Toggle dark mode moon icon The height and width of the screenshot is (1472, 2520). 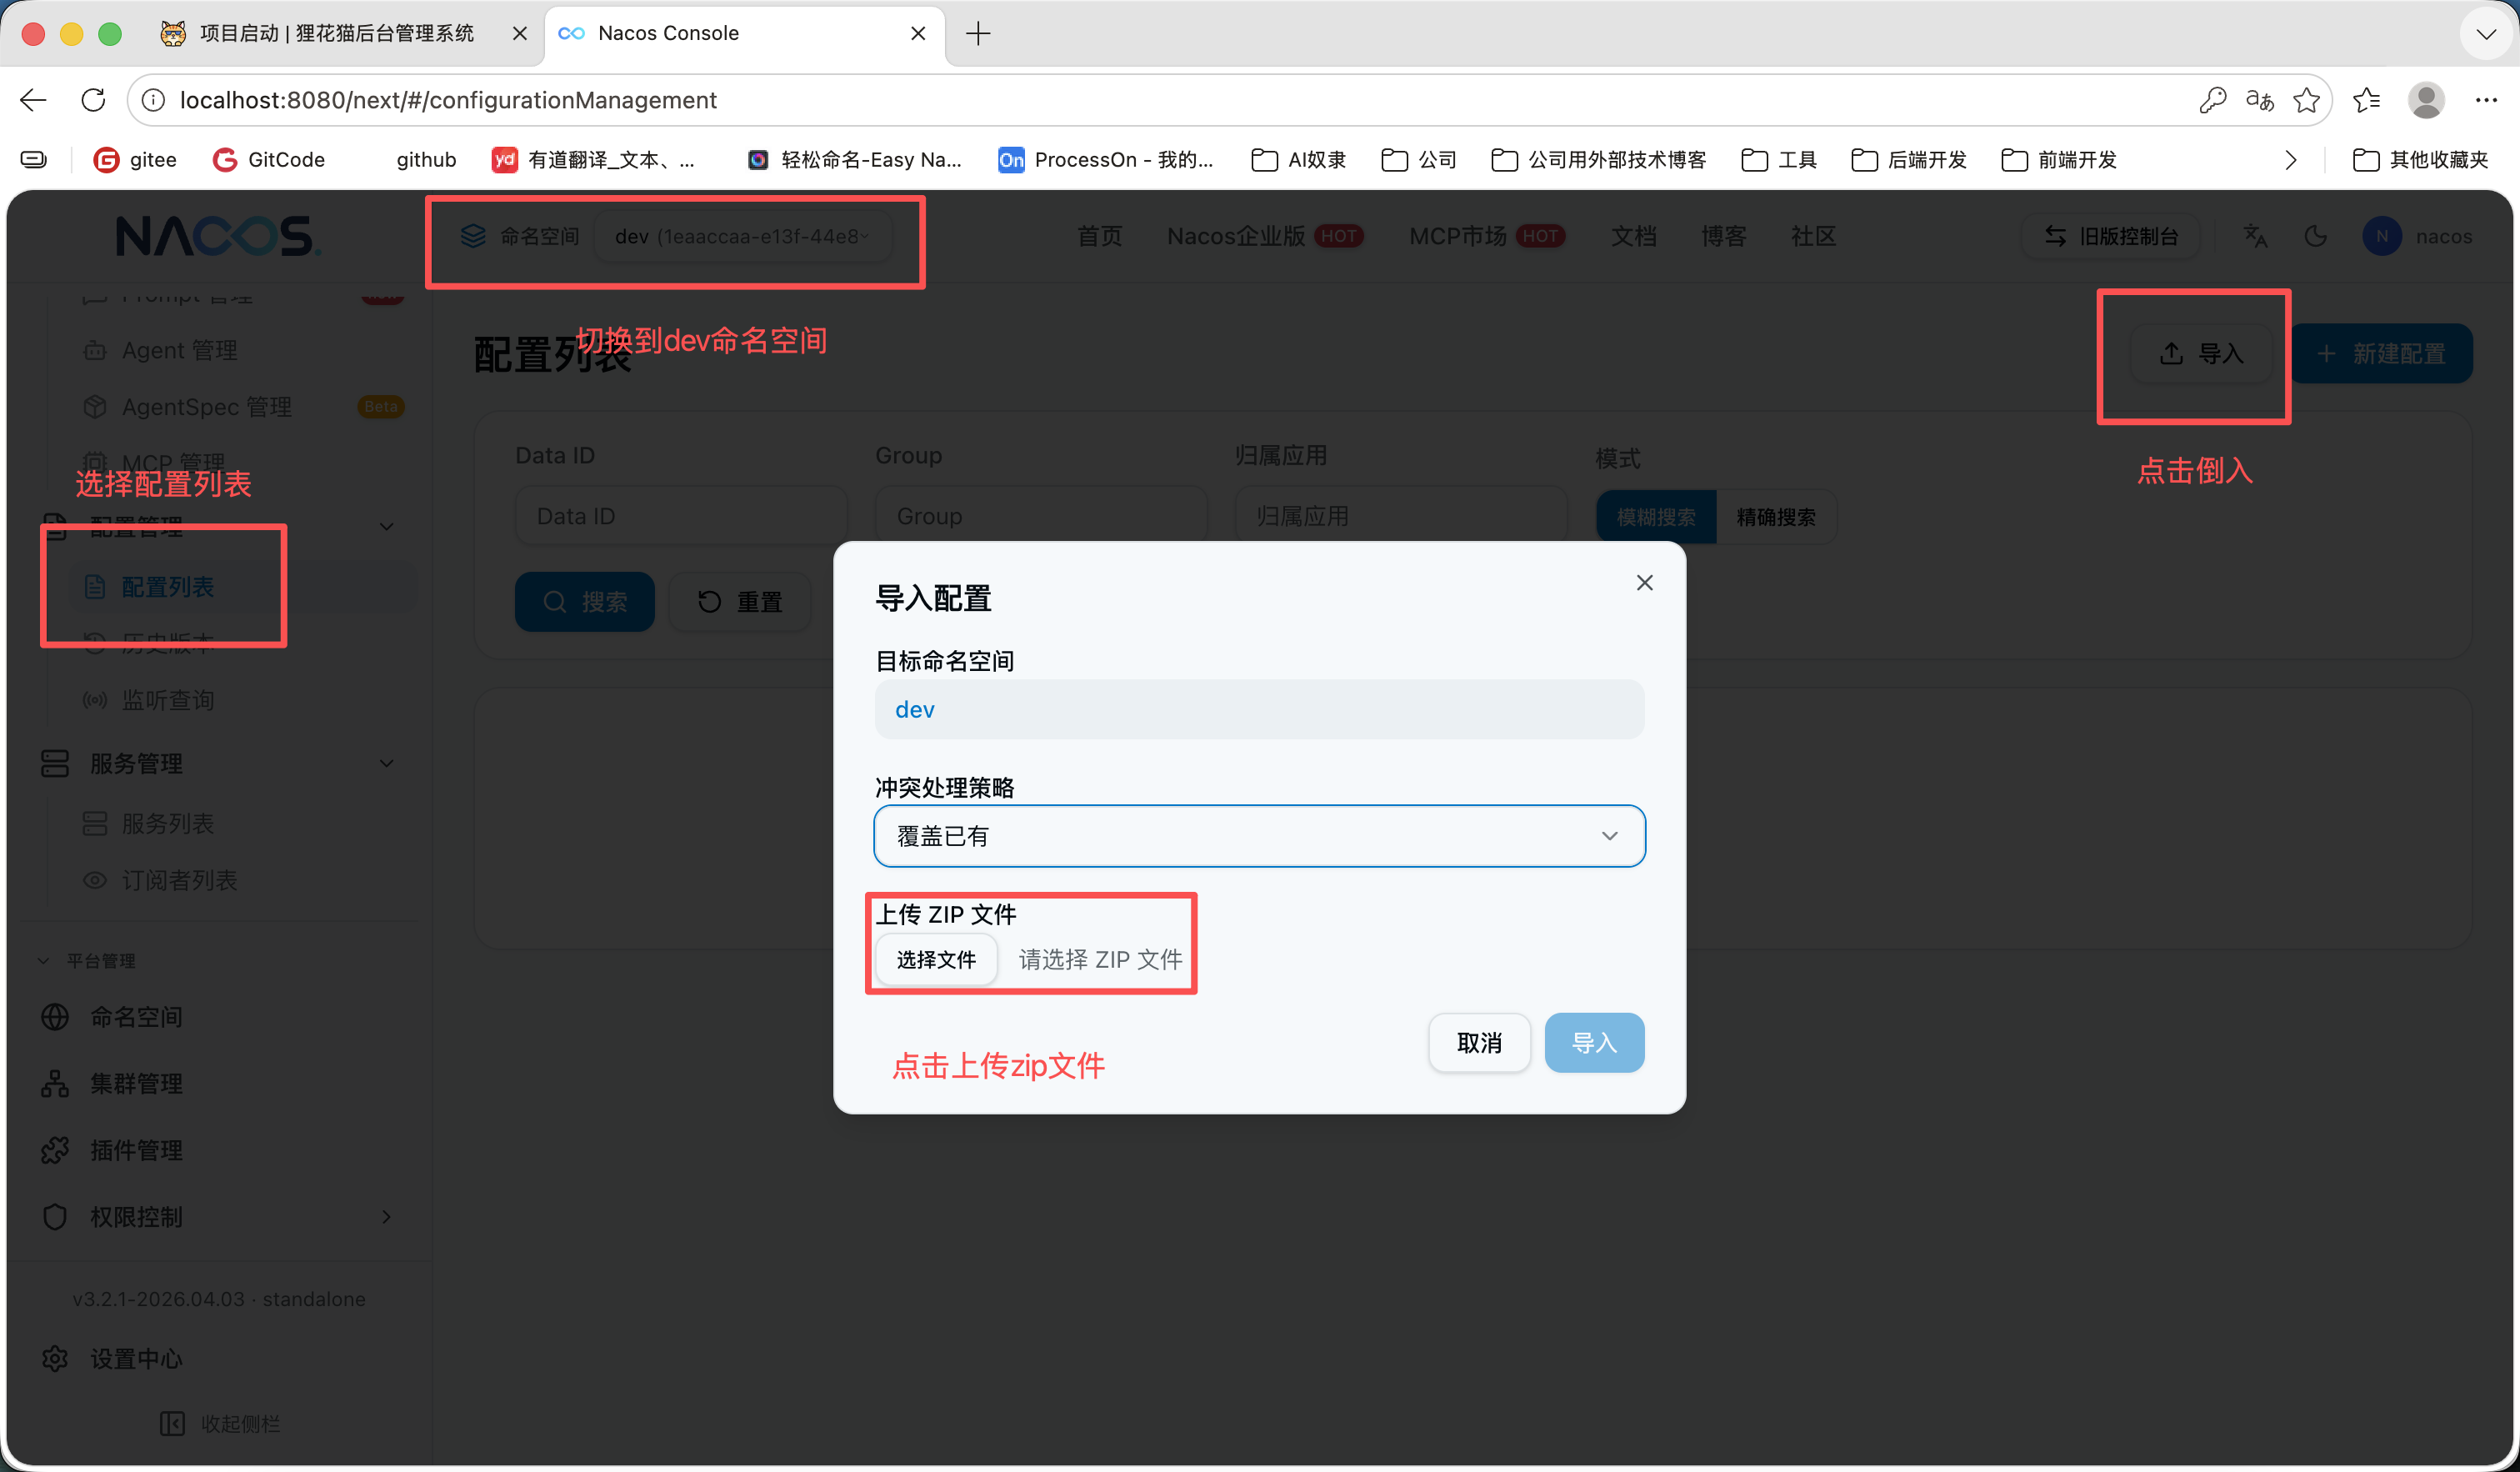[x=2315, y=236]
